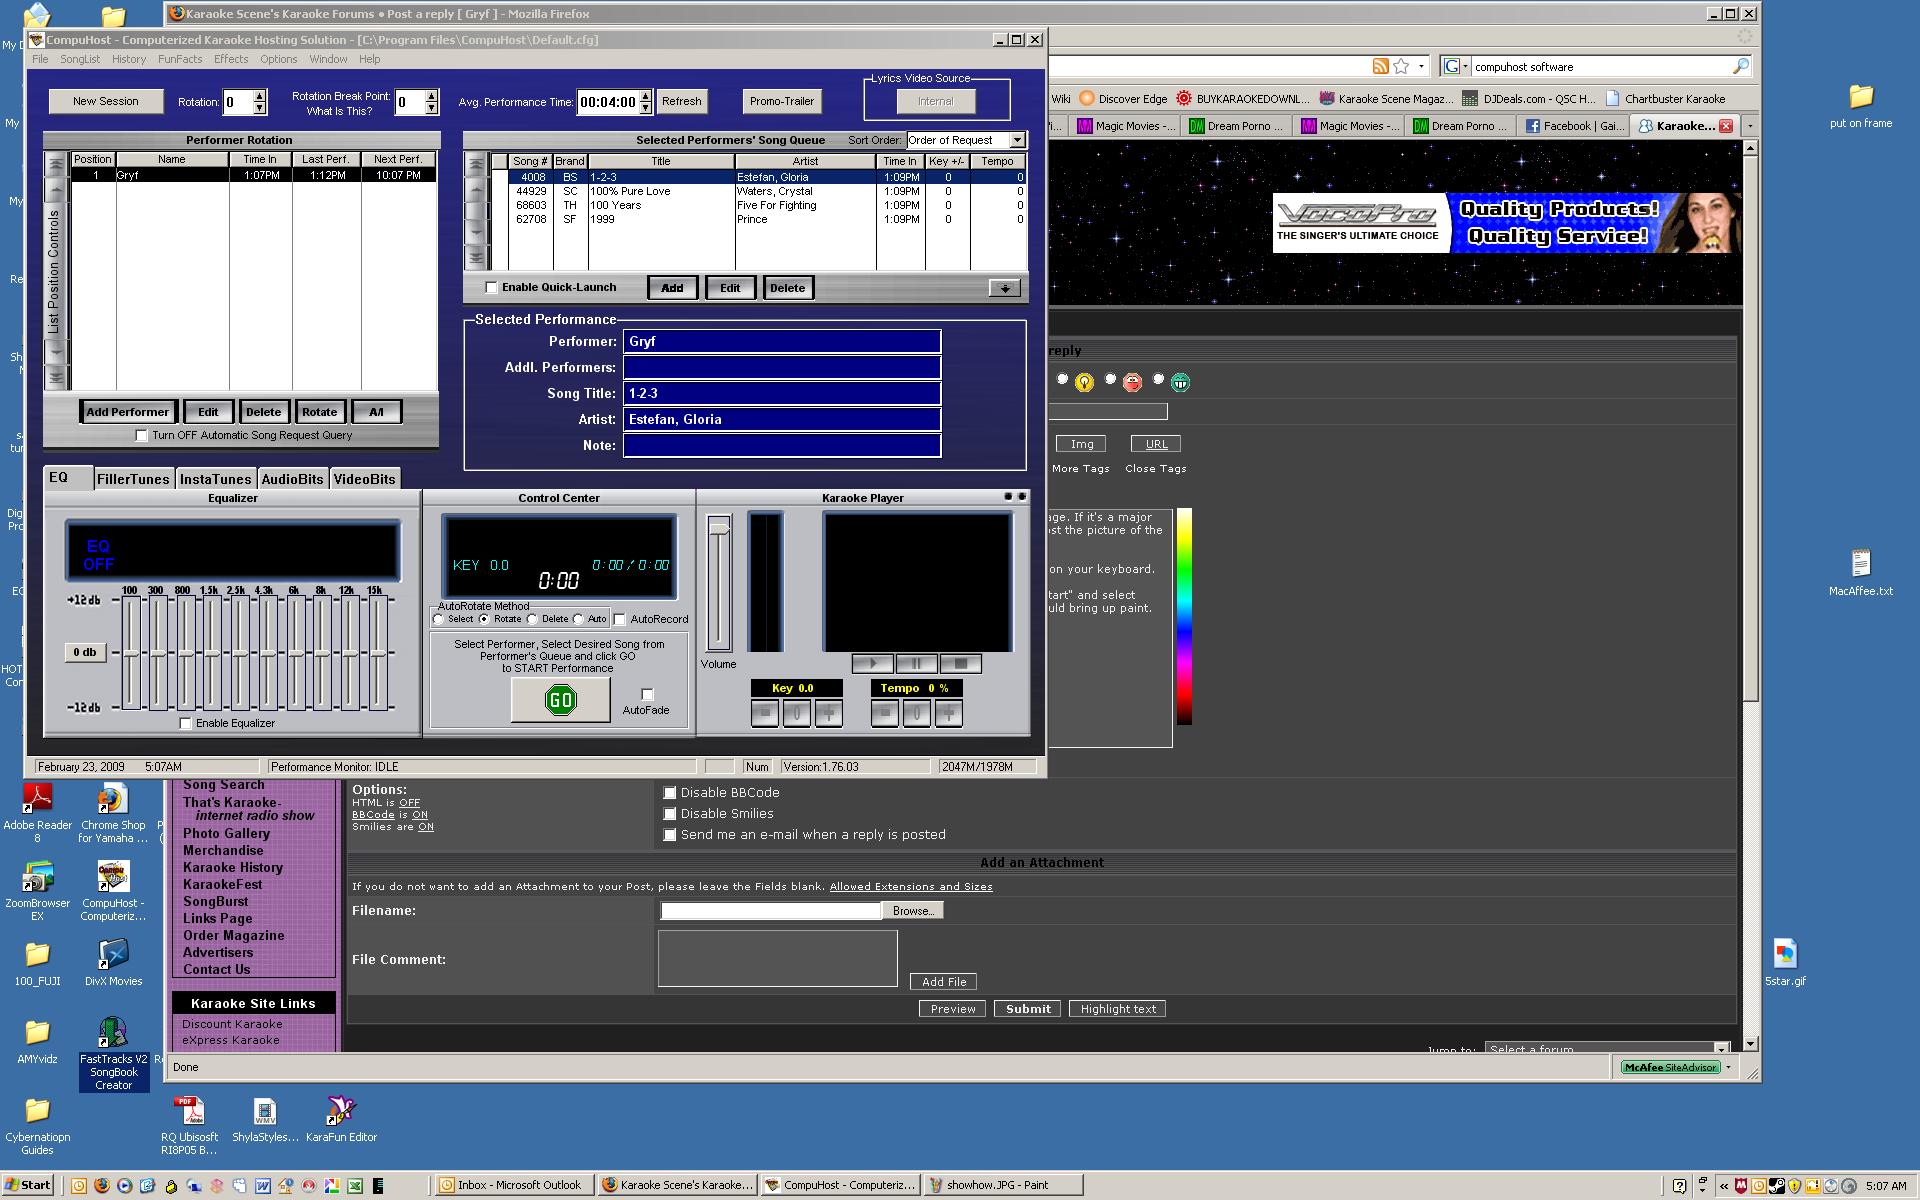Image resolution: width=1920 pixels, height=1200 pixels.
Task: Open KaraFun Editor desktop shortcut
Action: click(342, 1112)
